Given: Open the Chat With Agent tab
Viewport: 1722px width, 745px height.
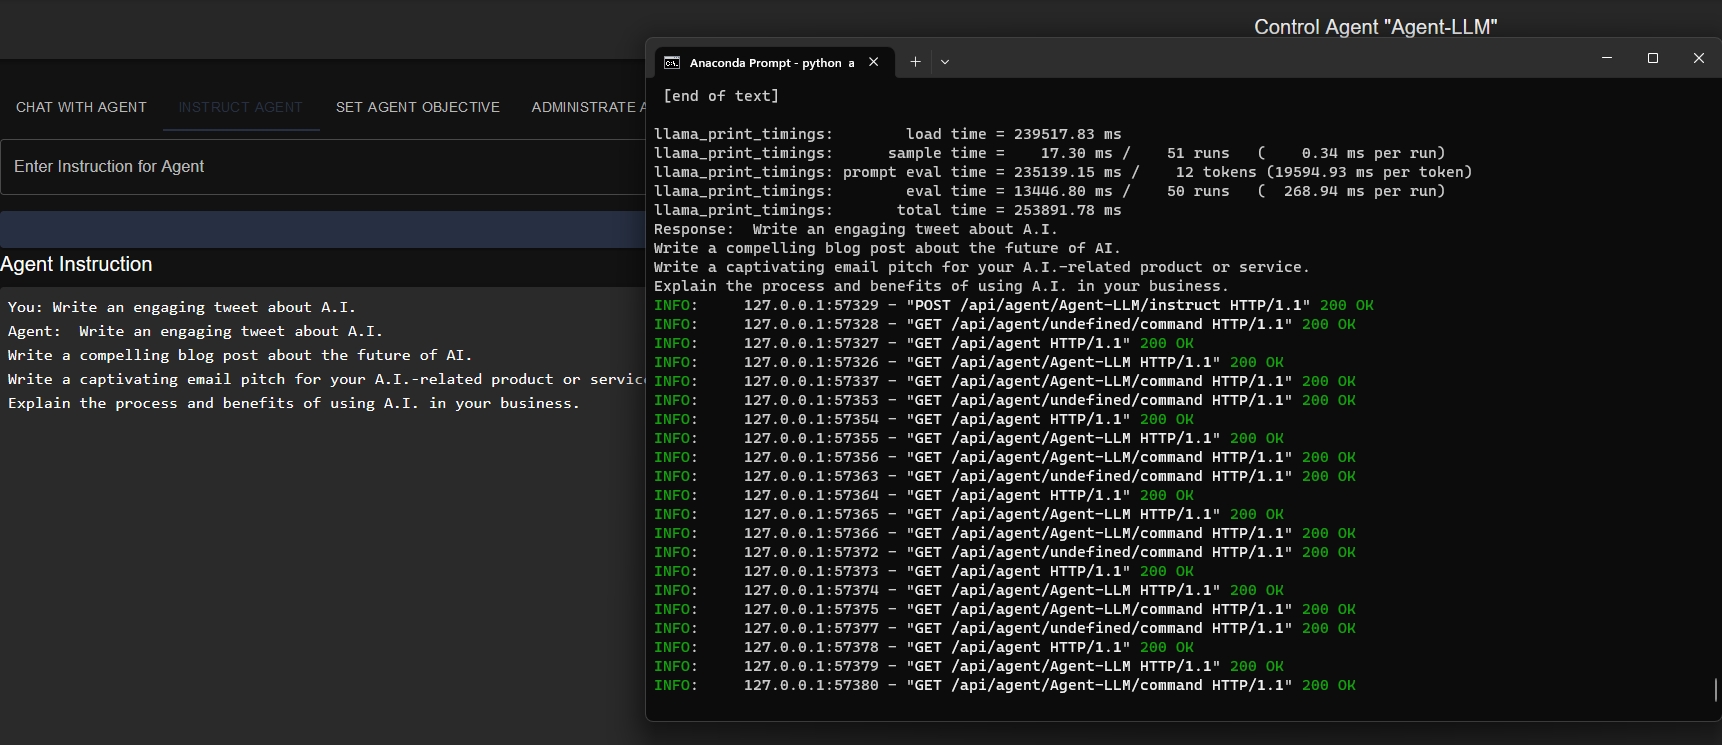Looking at the screenshot, I should click(x=81, y=107).
